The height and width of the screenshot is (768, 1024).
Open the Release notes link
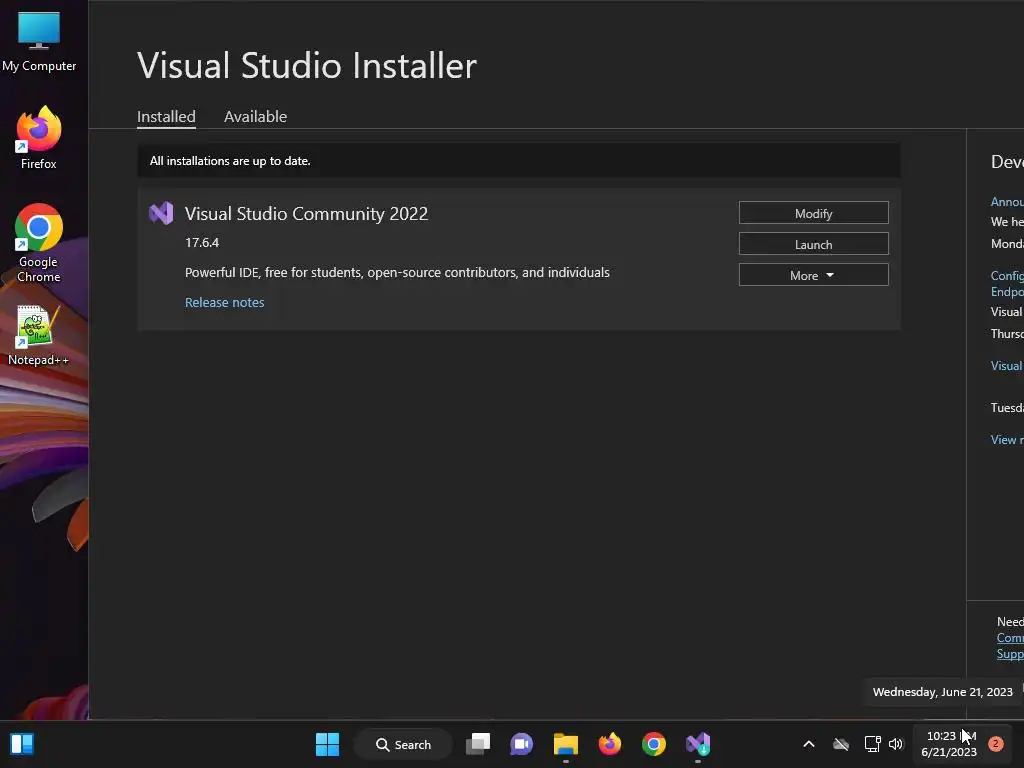(225, 302)
